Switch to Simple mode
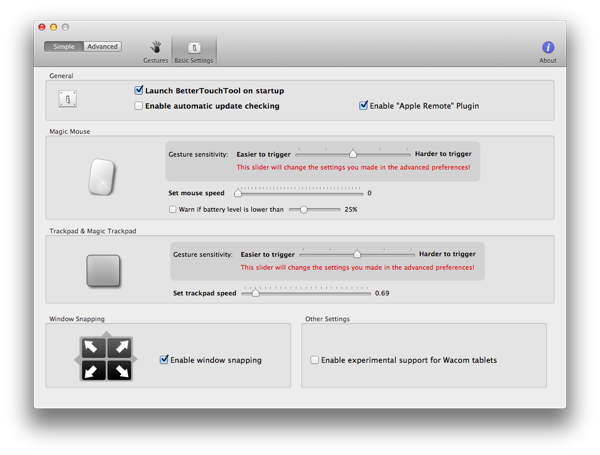Image resolution: width=600 pixels, height=455 pixels. [x=64, y=46]
